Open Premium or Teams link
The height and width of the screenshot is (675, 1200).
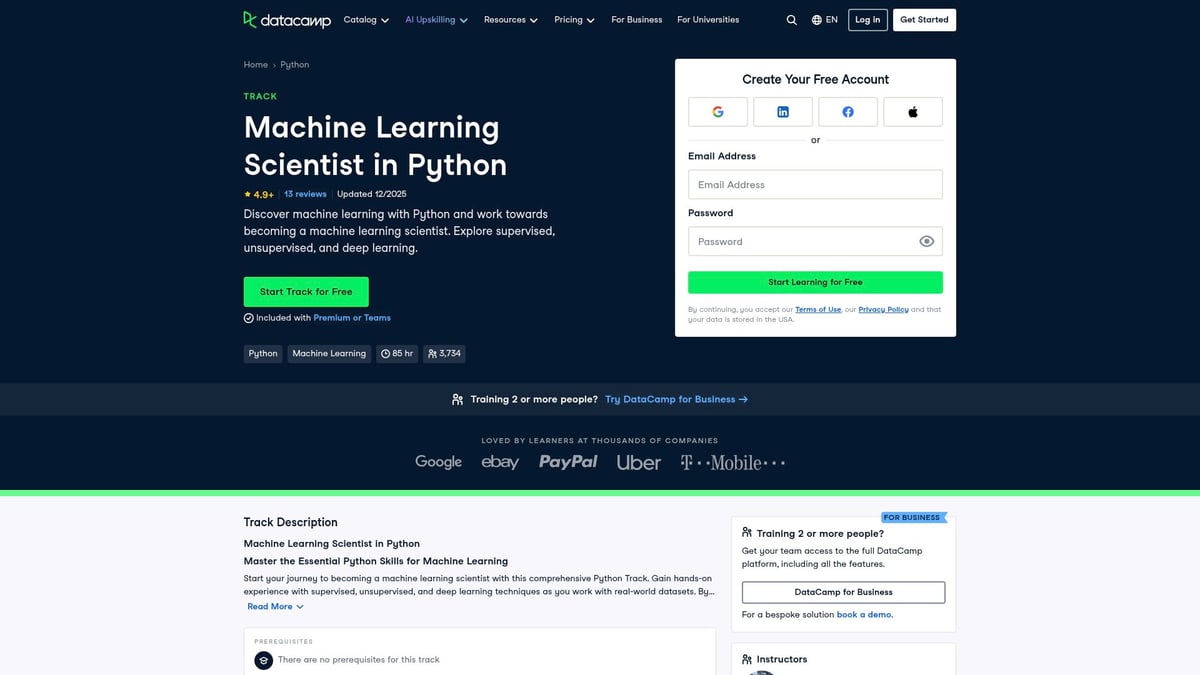tap(352, 318)
